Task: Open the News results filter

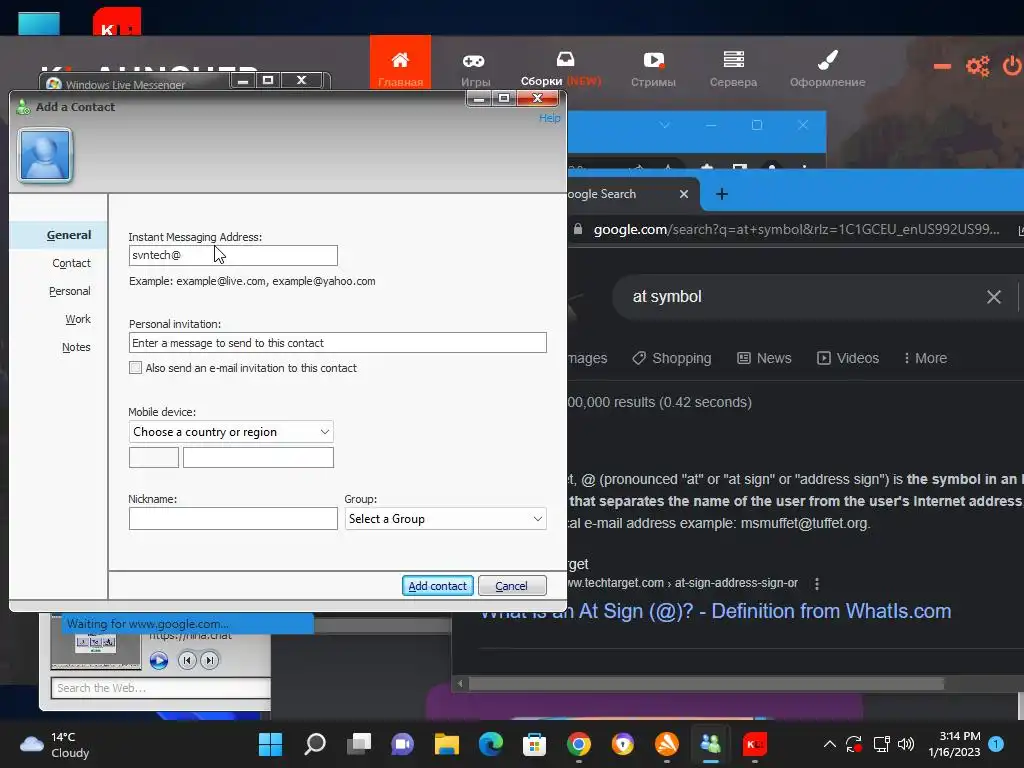Action: [x=764, y=358]
